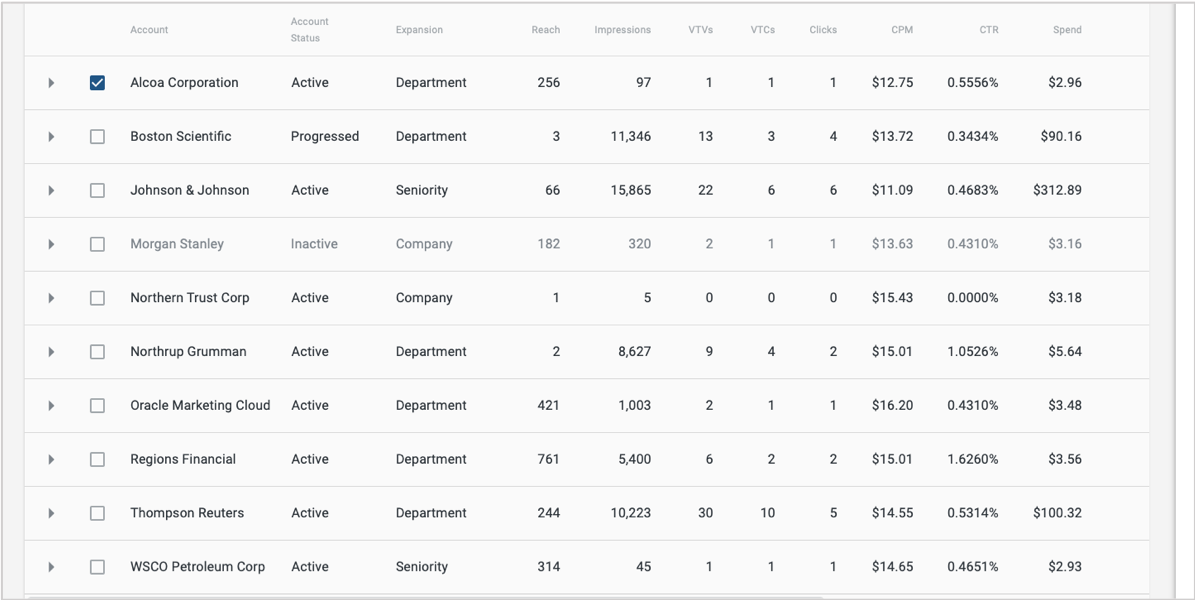The image size is (1195, 600).
Task: Sort by the VTCs column header
Action: pos(763,30)
